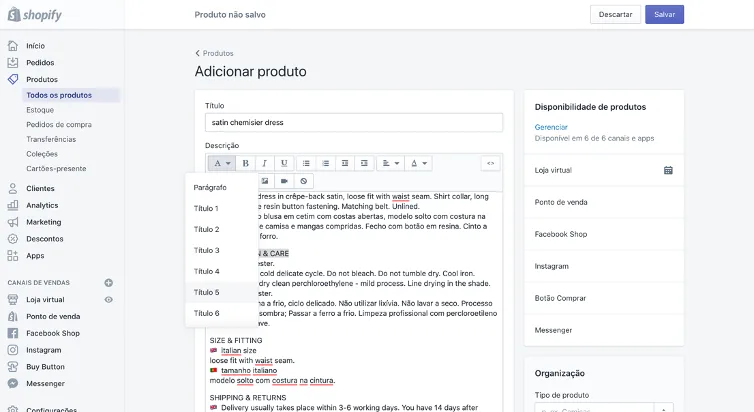Toggle bold formatting in the description editor
Screen dimensions: 754x412
245,163
